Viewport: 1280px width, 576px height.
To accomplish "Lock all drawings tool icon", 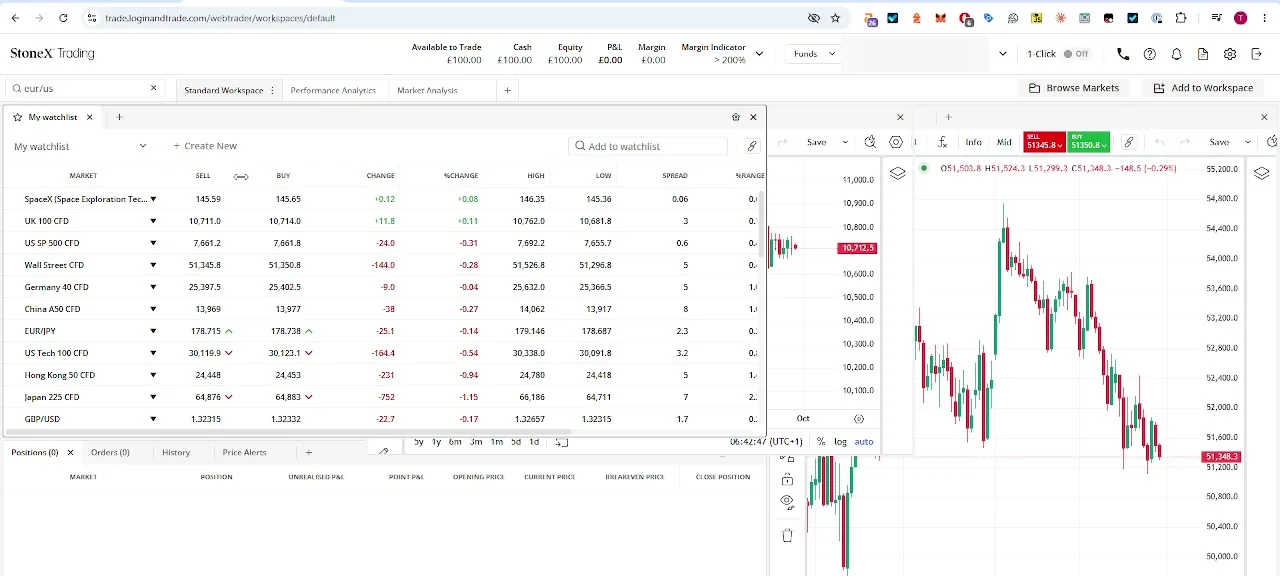I will coord(787,480).
